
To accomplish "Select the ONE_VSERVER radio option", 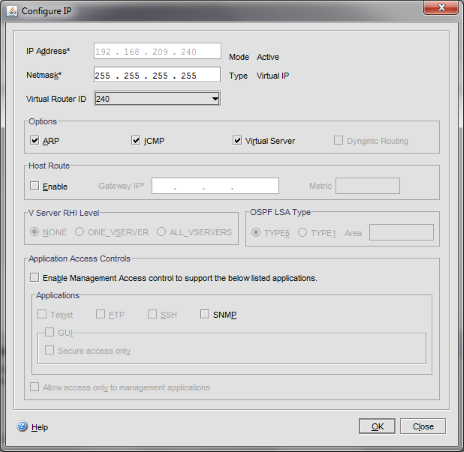I will (x=79, y=232).
